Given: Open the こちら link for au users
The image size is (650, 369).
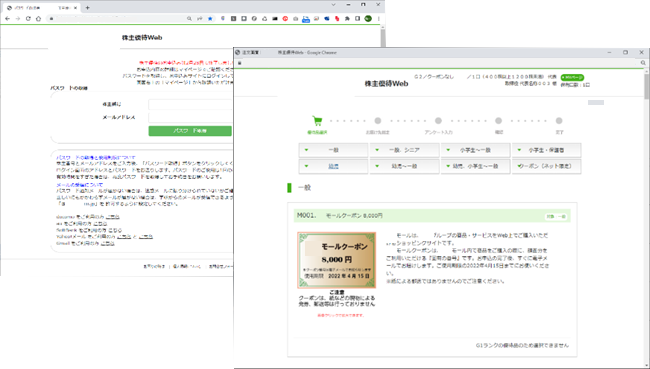Looking at the screenshot, I should pos(100,223).
